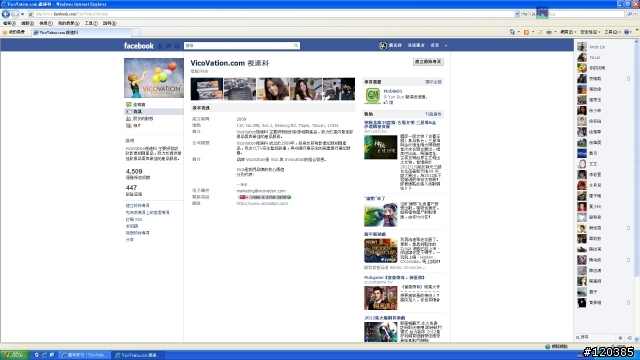The width and height of the screenshot is (640, 360).
Task: Click the Like link under Mobile01
Action: click(389, 102)
